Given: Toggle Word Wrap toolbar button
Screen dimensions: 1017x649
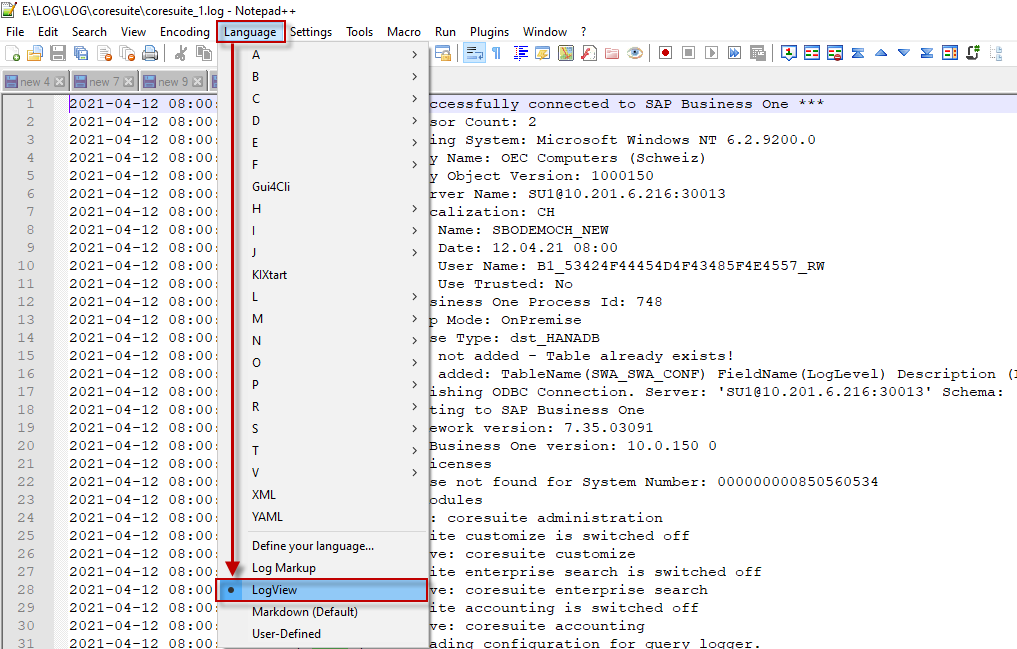Looking at the screenshot, I should (474, 53).
